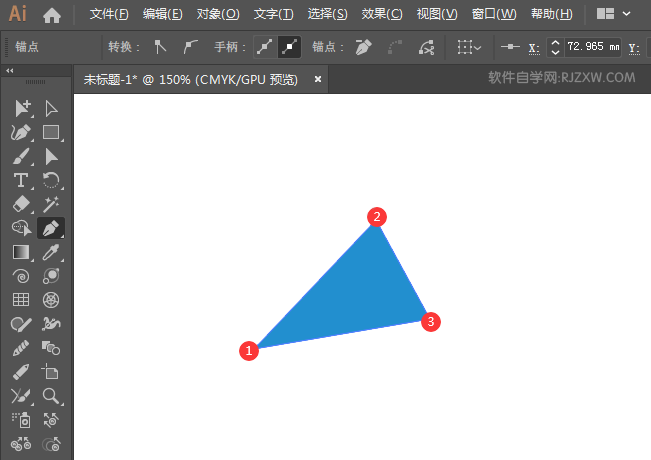This screenshot has height=460, width=651.
Task: Select the hollow-arrow Direct Selection tool
Action: click(x=51, y=108)
